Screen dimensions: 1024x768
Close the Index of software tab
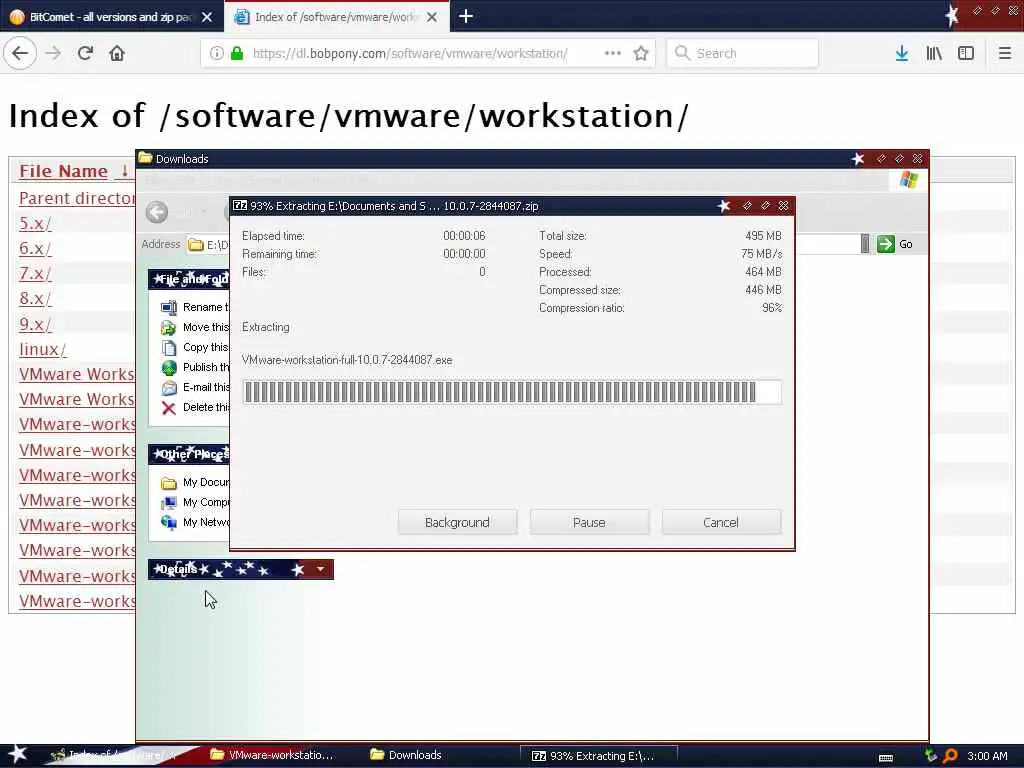point(432,17)
